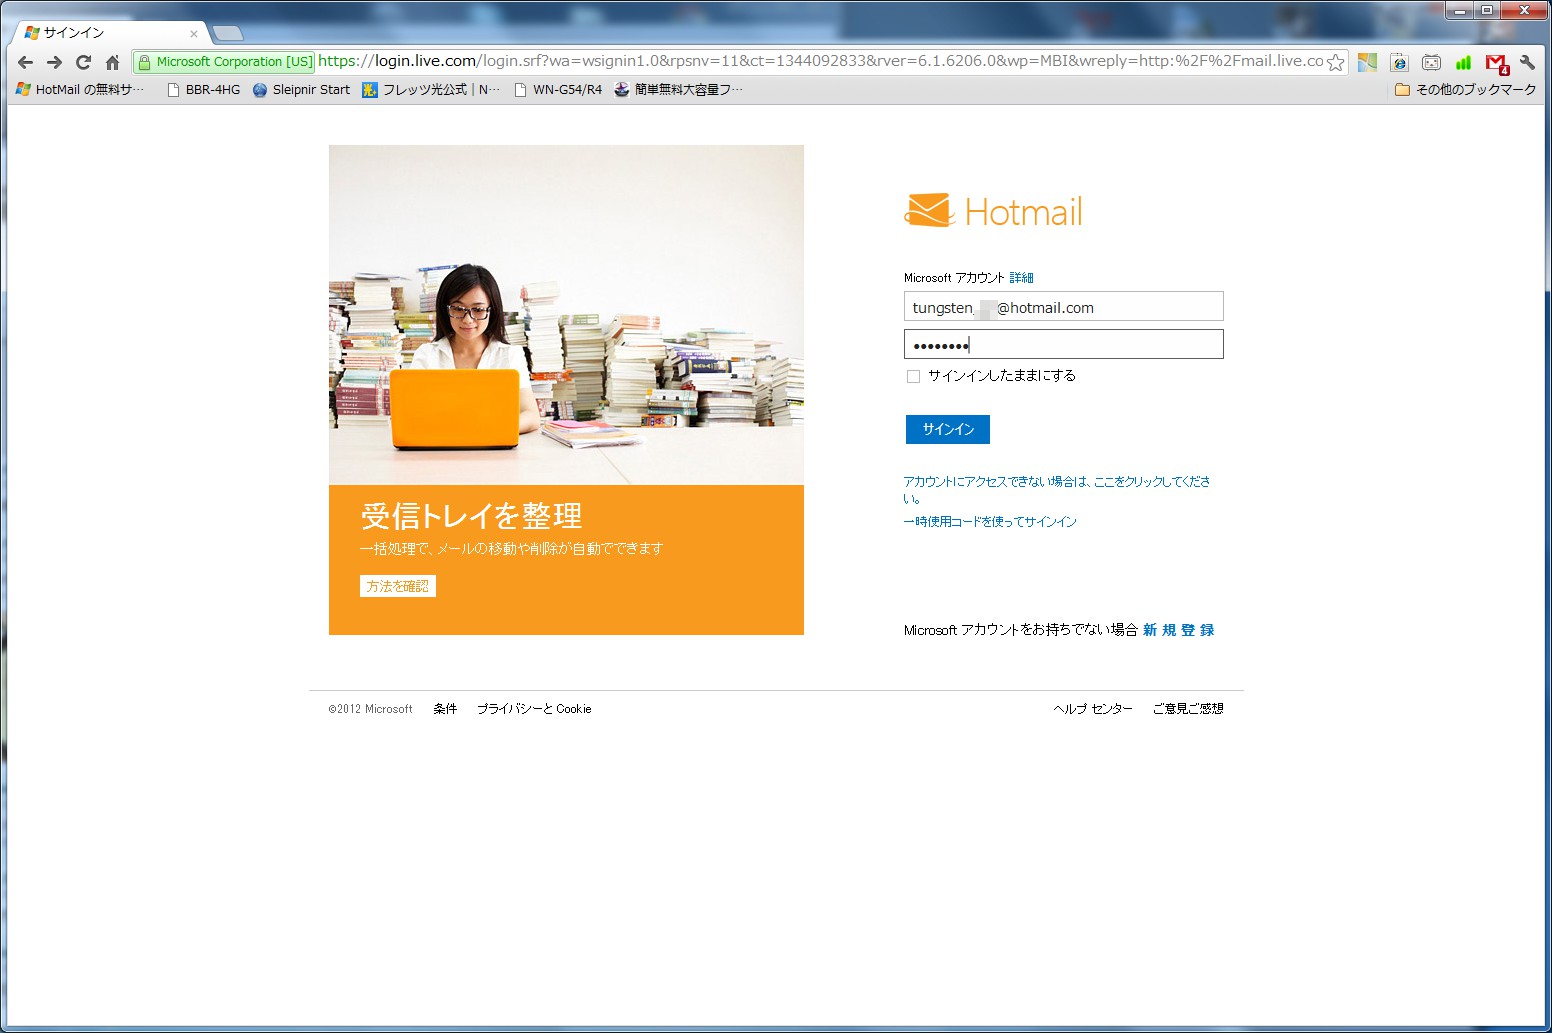Click the 新規登録 sign-up link
This screenshot has height=1033, width=1552.
[x=1178, y=630]
